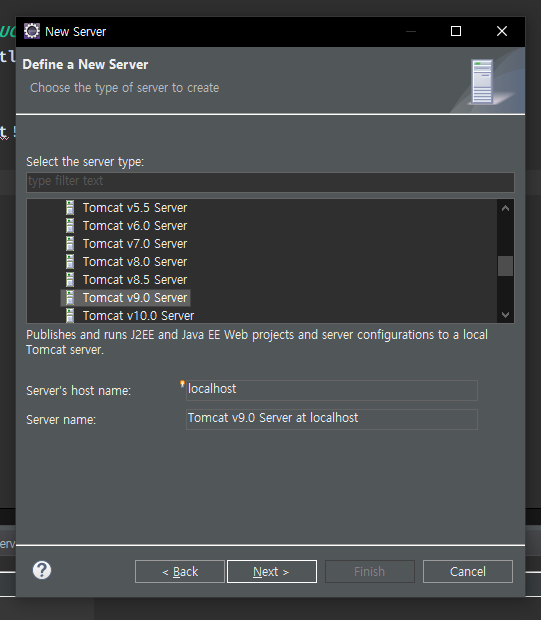
Task: Cancel the New Server dialog
Action: pyautogui.click(x=468, y=571)
